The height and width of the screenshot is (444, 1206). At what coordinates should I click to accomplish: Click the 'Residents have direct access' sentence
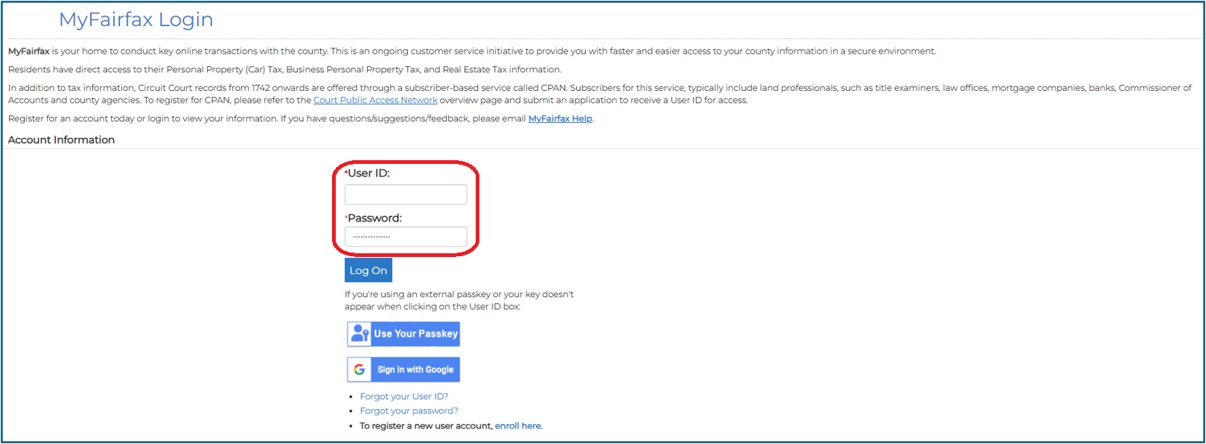click(x=285, y=69)
